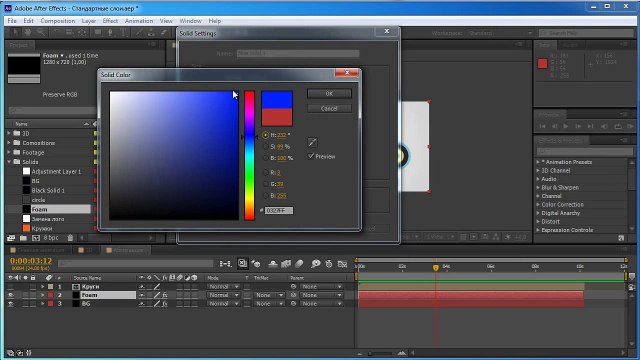Image resolution: width=640 pixels, height=360 pixels.
Task: Select the G green channel radio button
Action: point(265,184)
